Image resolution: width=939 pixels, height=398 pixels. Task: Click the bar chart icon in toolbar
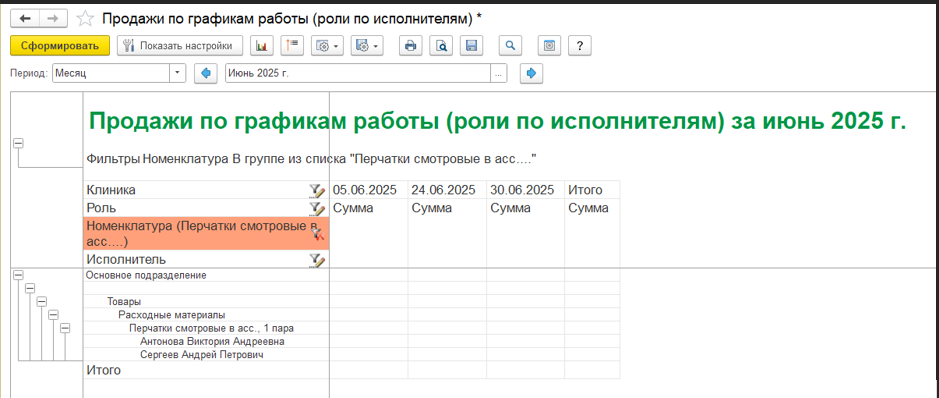click(261, 45)
